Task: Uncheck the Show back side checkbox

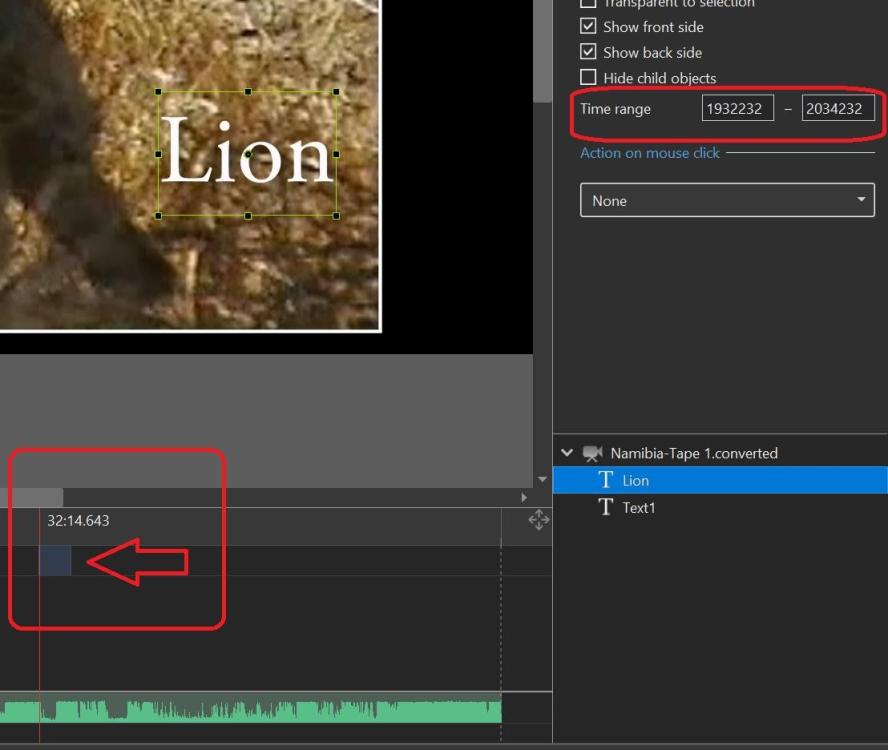Action: (588, 52)
